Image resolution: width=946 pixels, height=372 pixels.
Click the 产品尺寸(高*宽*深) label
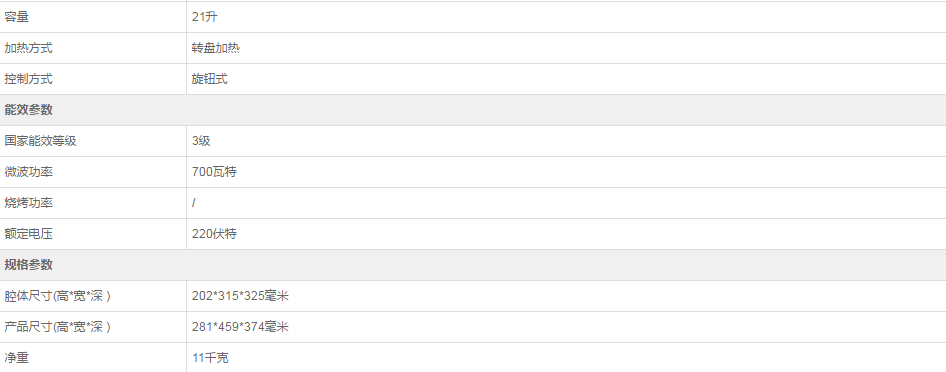click(57, 327)
